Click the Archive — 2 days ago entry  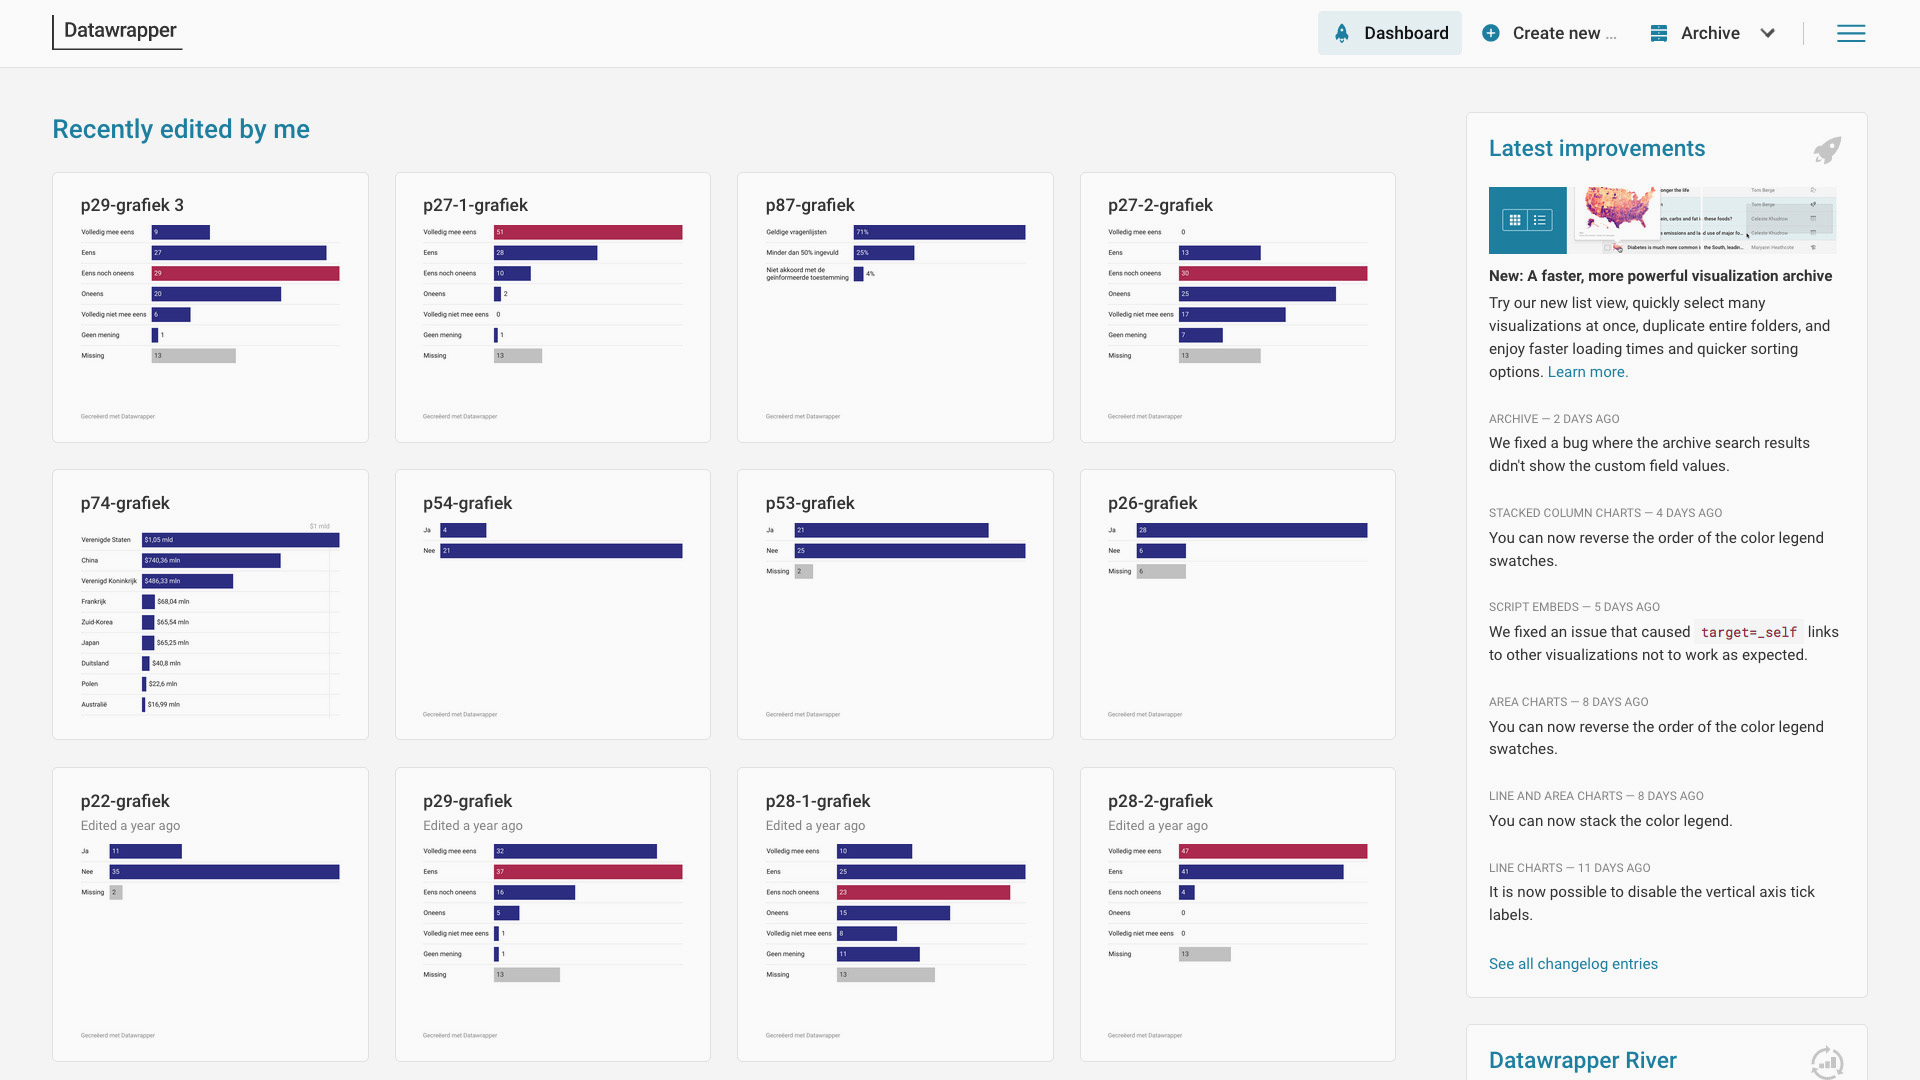pyautogui.click(x=1553, y=419)
